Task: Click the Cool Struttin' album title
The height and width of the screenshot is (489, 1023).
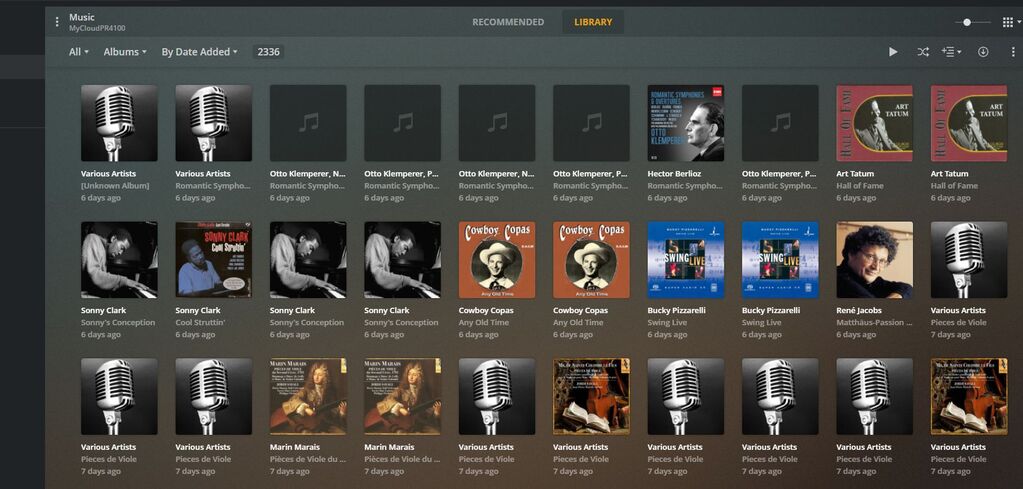Action: (x=202, y=323)
